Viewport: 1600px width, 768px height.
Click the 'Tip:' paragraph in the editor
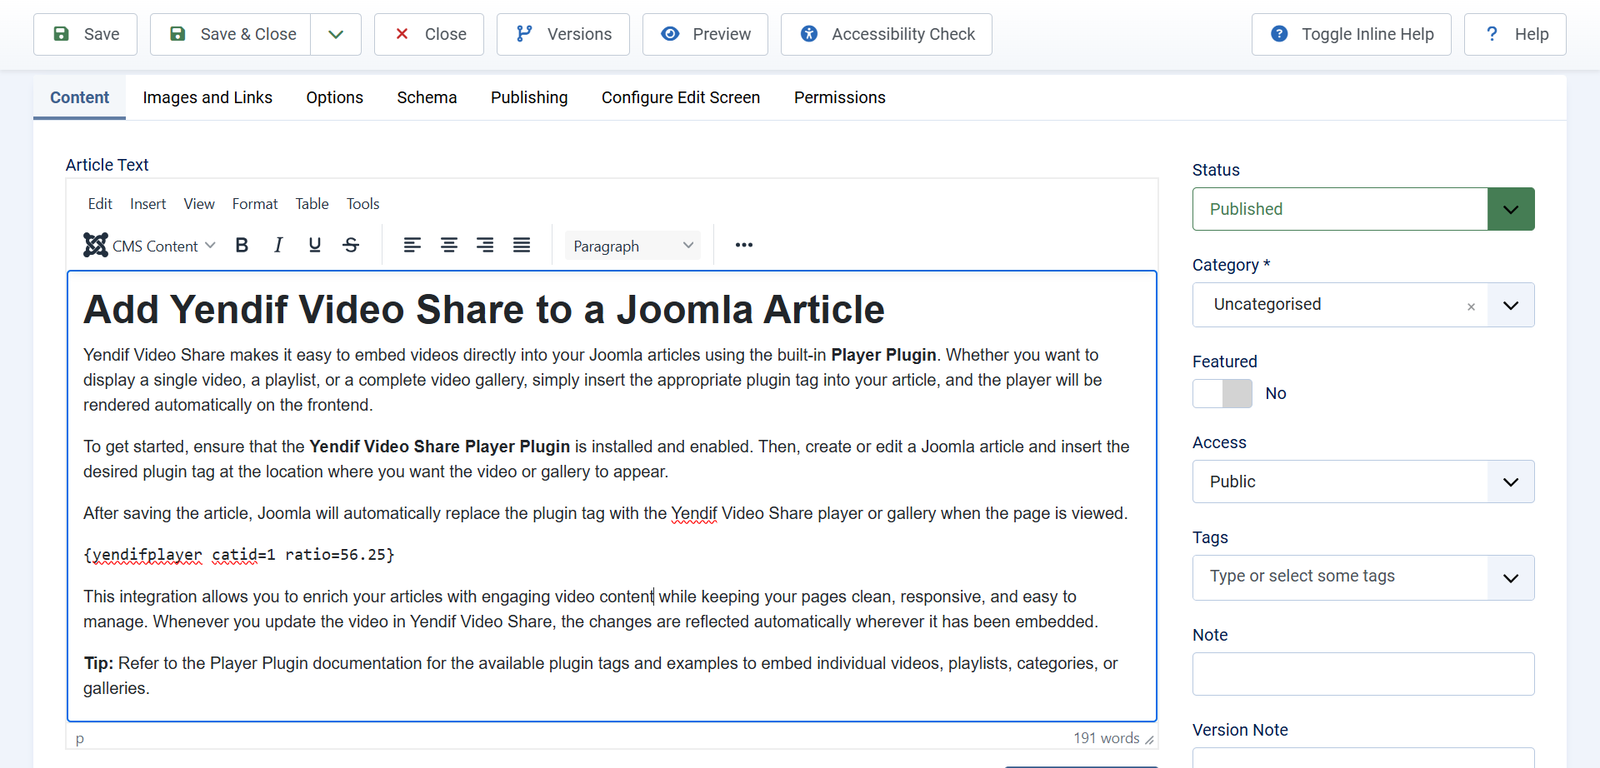point(601,676)
